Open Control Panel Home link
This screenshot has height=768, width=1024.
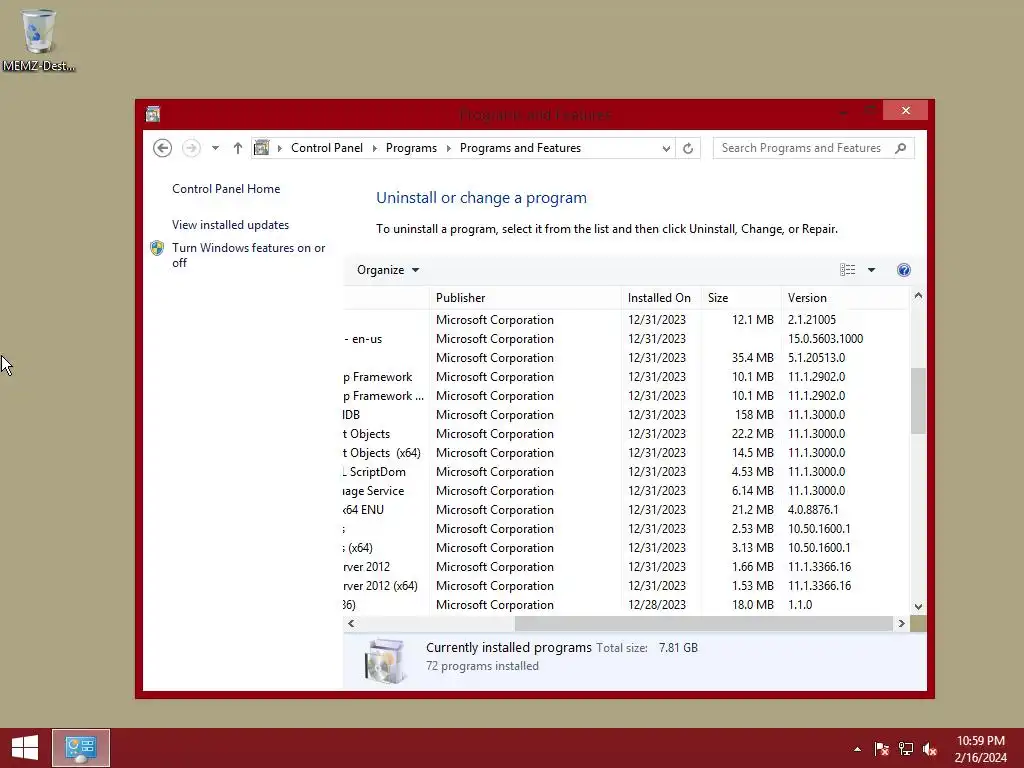tap(226, 189)
